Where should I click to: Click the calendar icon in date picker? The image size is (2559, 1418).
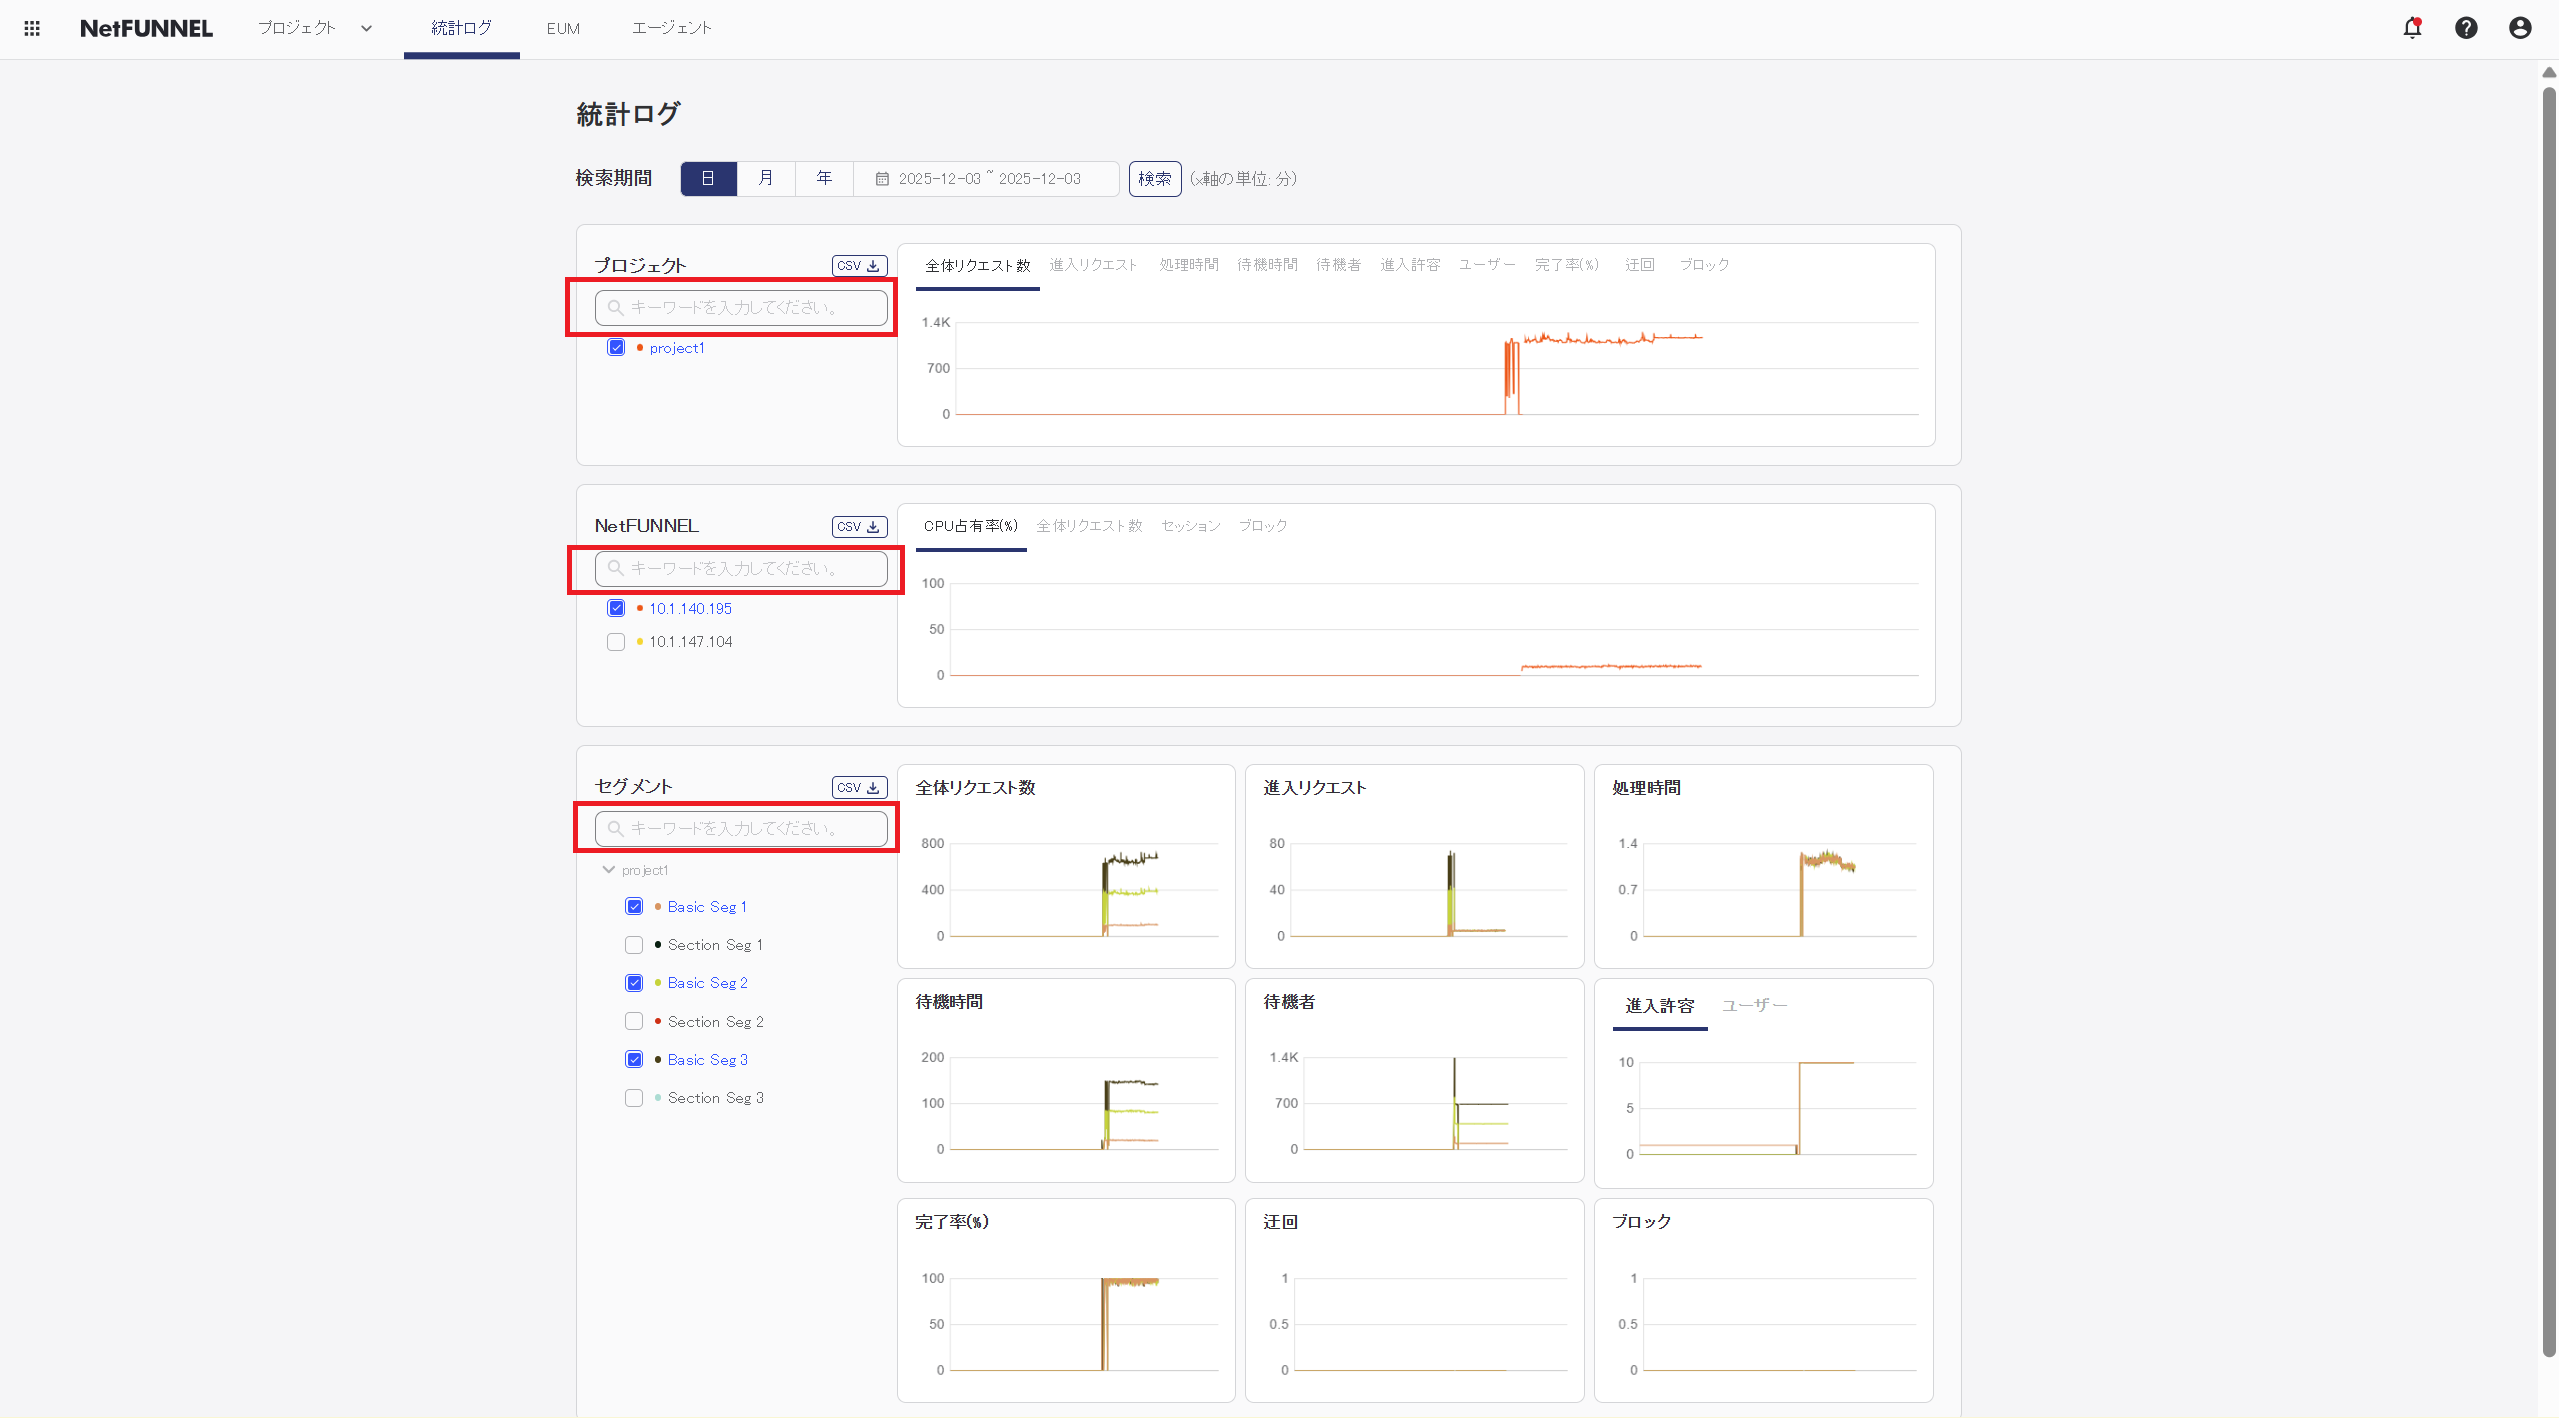(882, 178)
